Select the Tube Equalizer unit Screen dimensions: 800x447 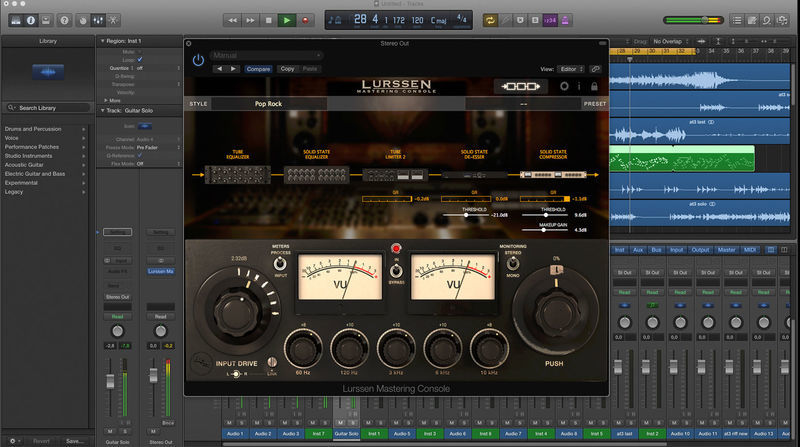(238, 175)
